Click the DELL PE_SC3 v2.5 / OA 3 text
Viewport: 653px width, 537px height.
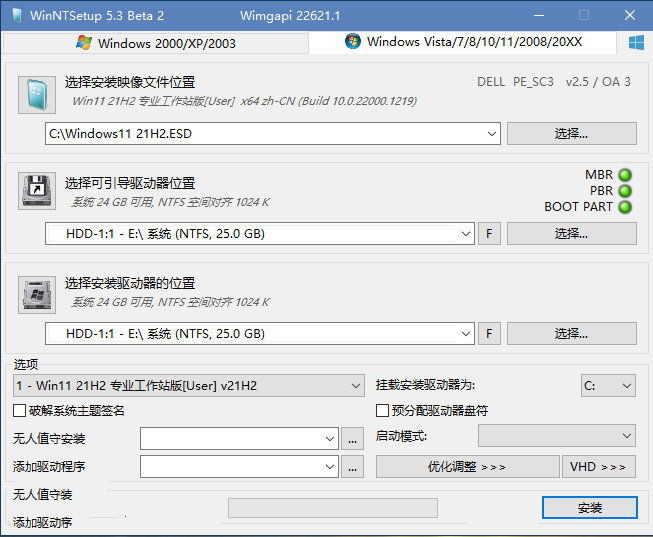pos(554,82)
